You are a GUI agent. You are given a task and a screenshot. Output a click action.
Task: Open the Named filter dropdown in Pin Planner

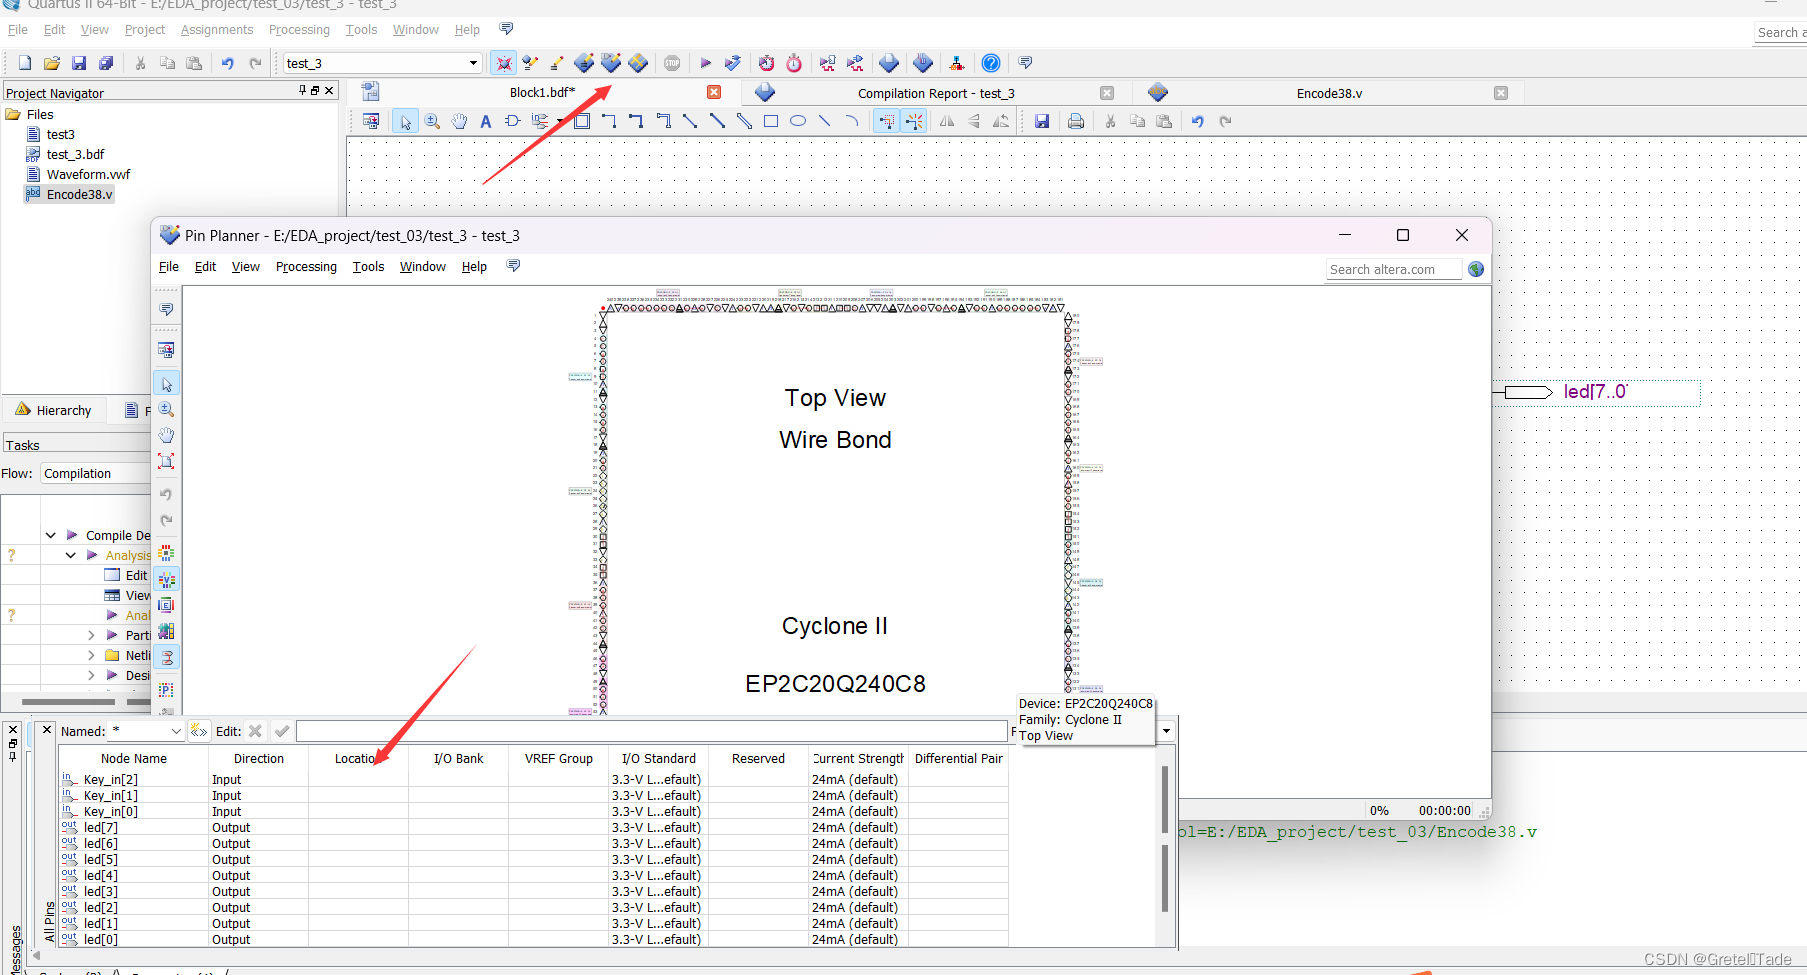pyautogui.click(x=176, y=731)
